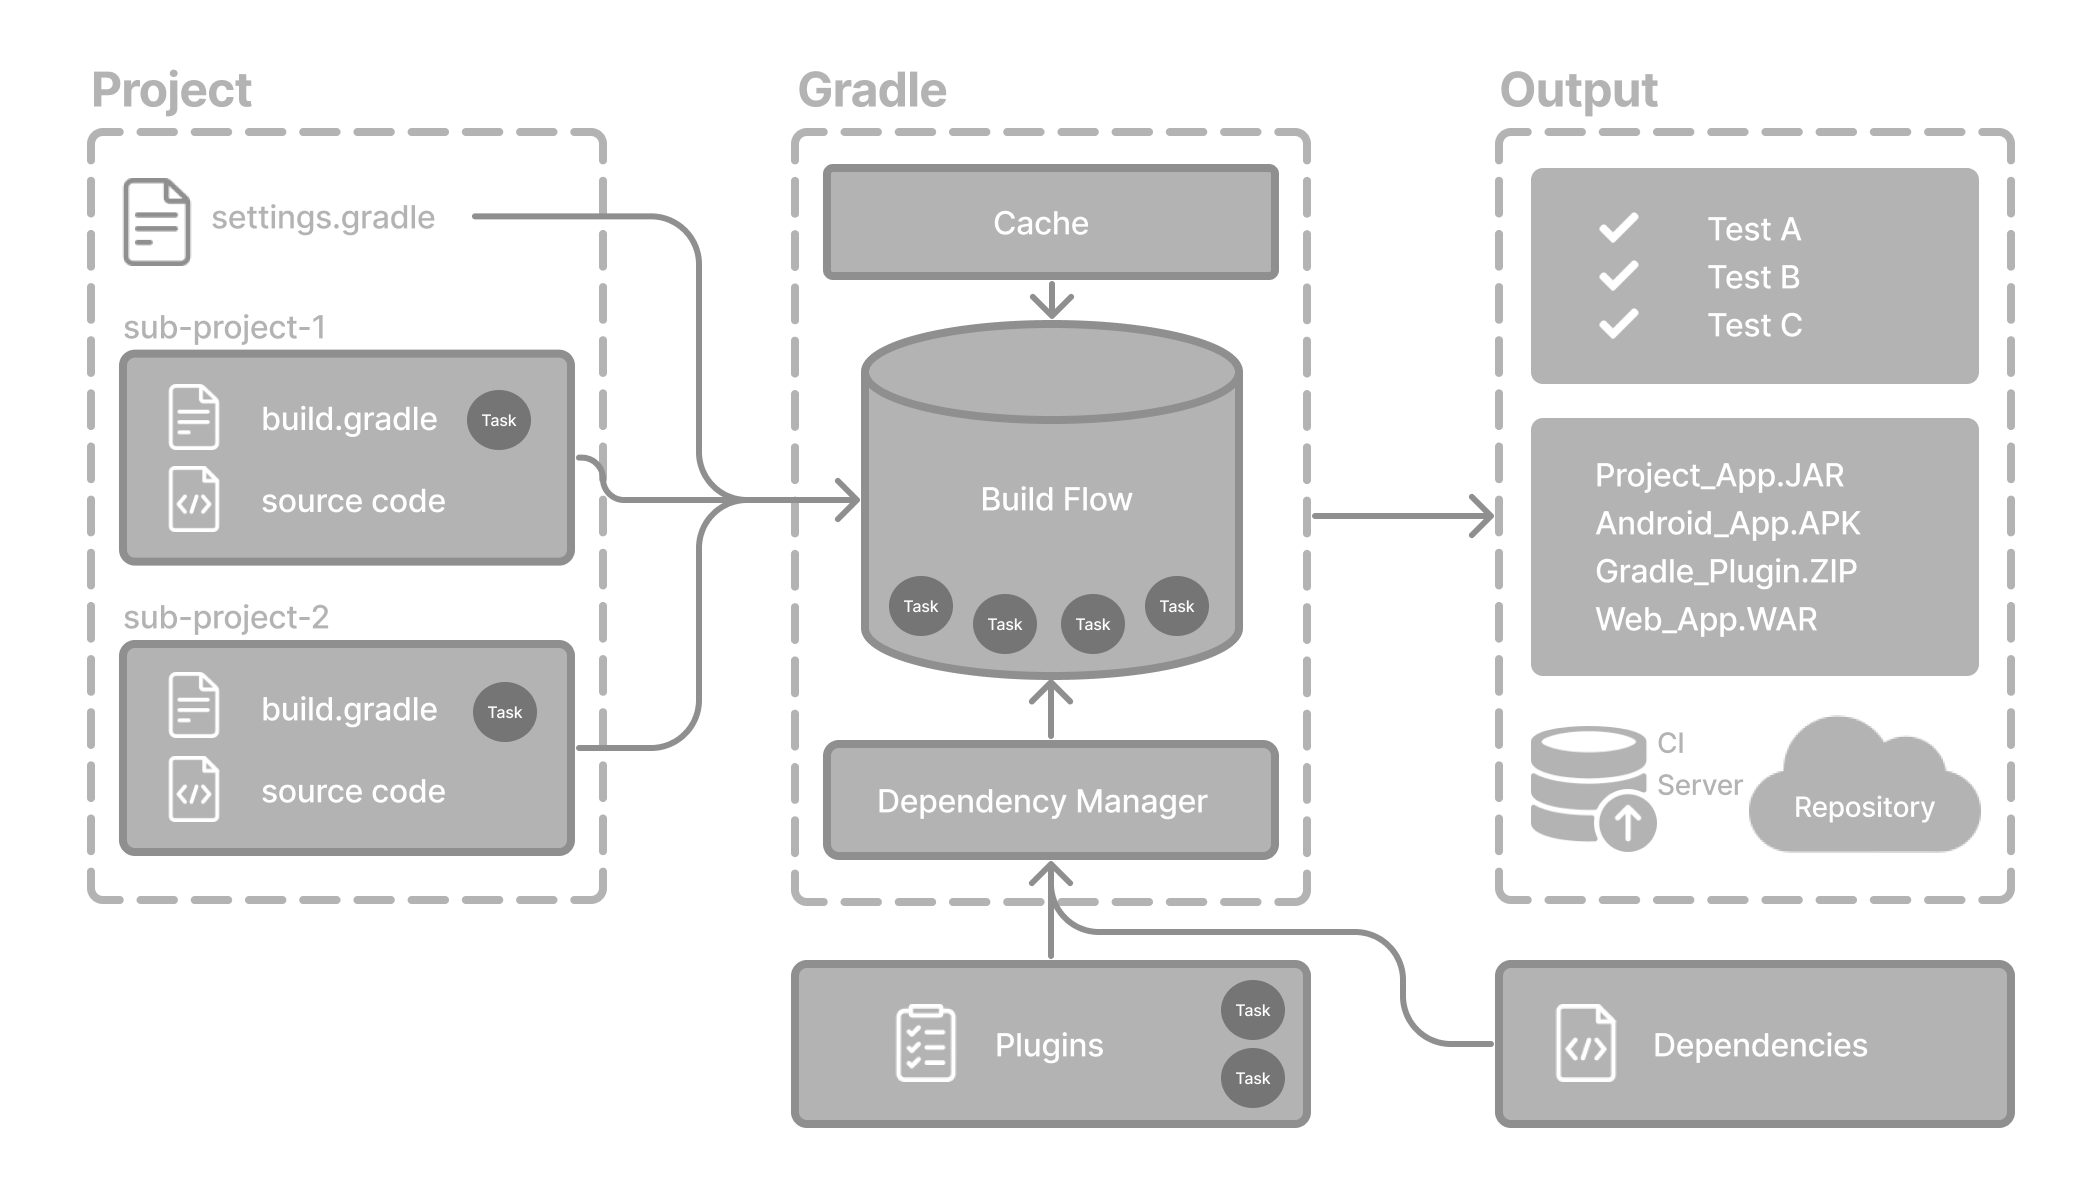Click the source code icon (bottom module)

pyautogui.click(x=192, y=790)
